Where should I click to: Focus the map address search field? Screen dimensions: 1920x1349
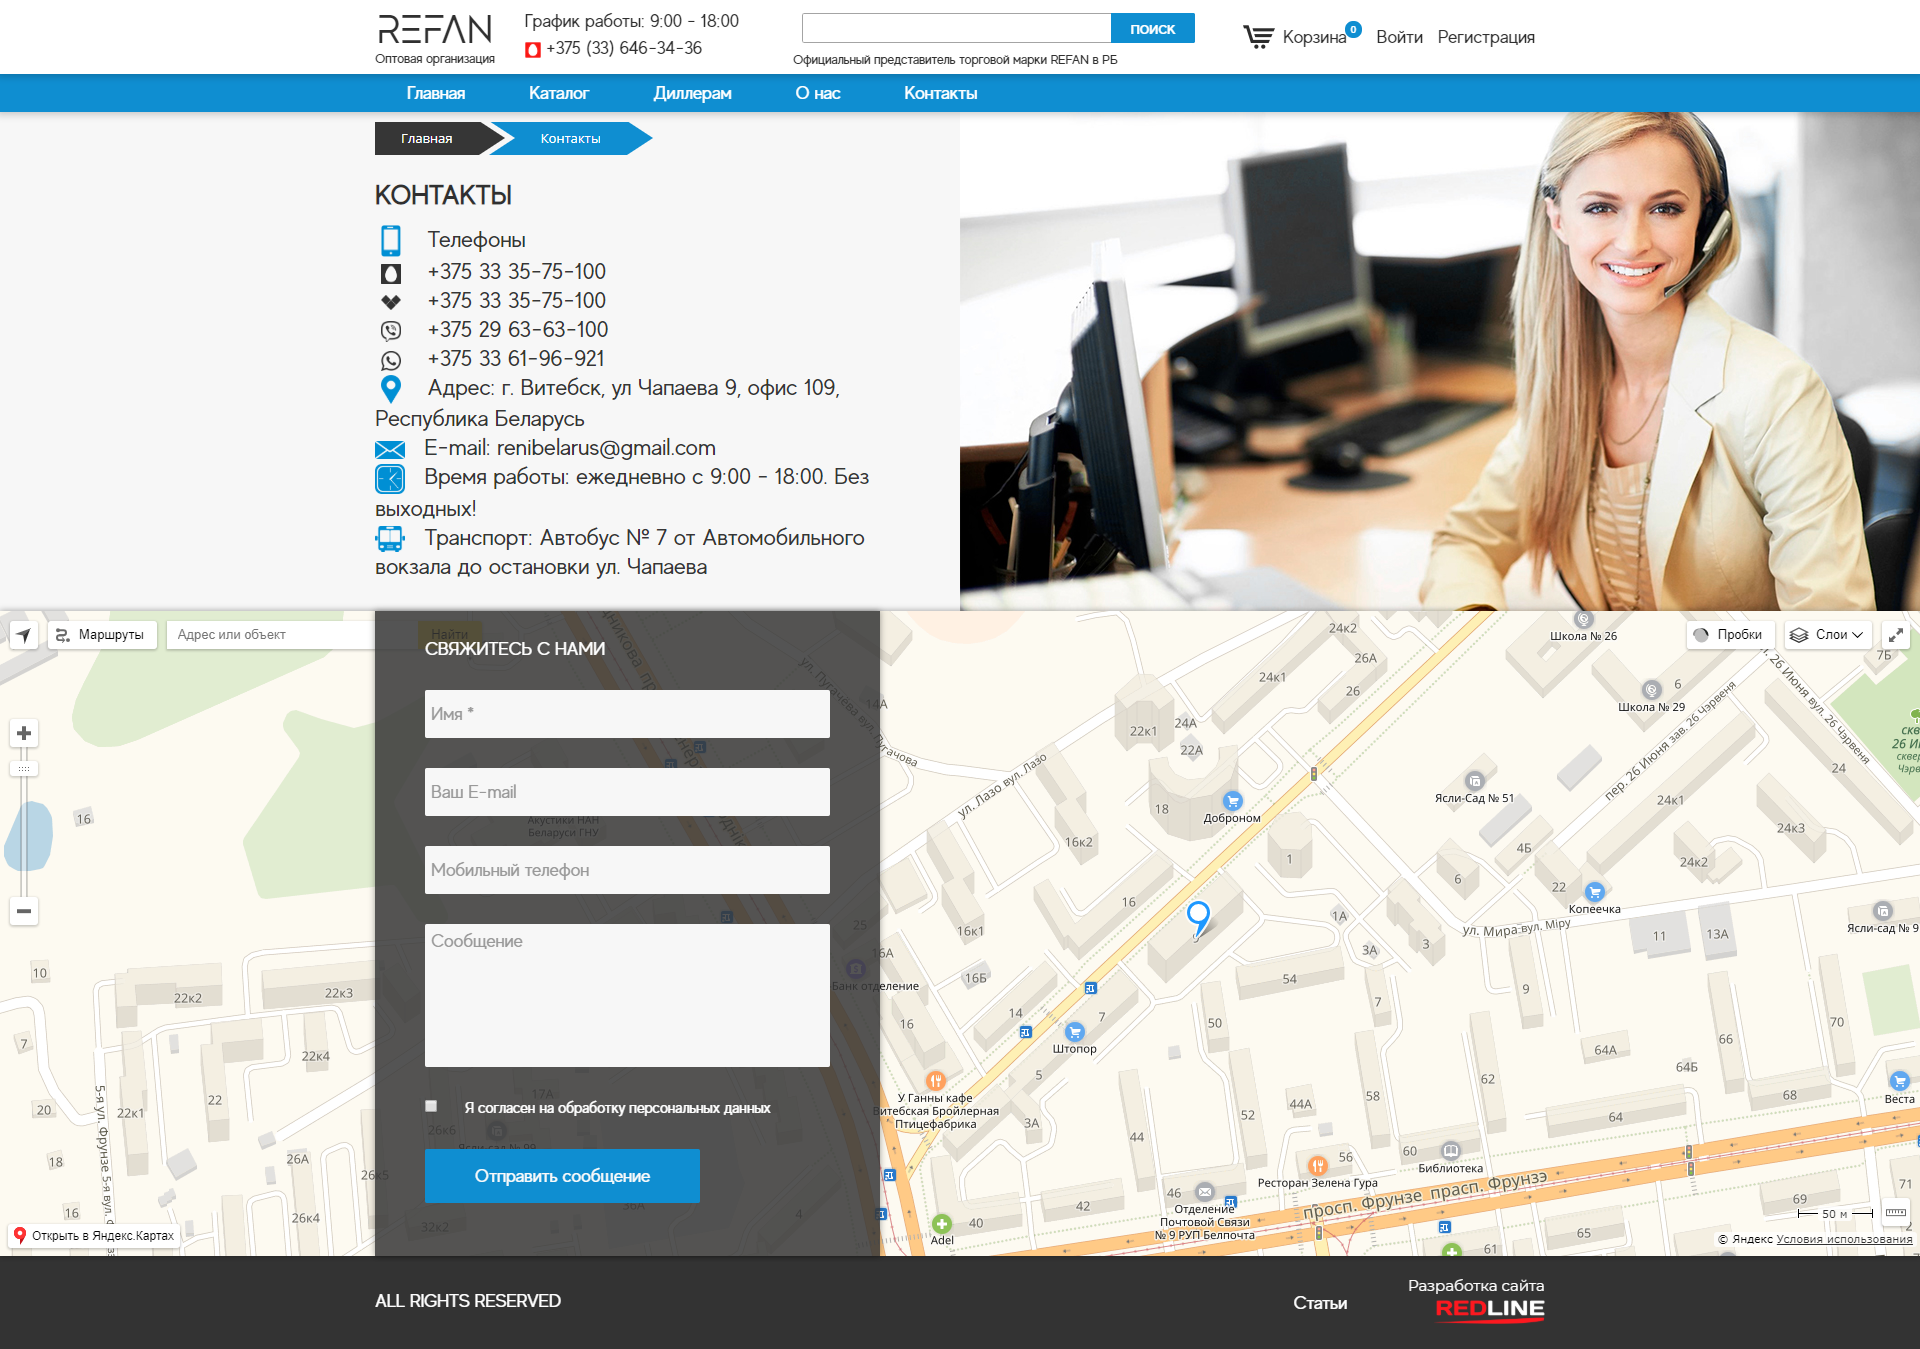(x=270, y=635)
